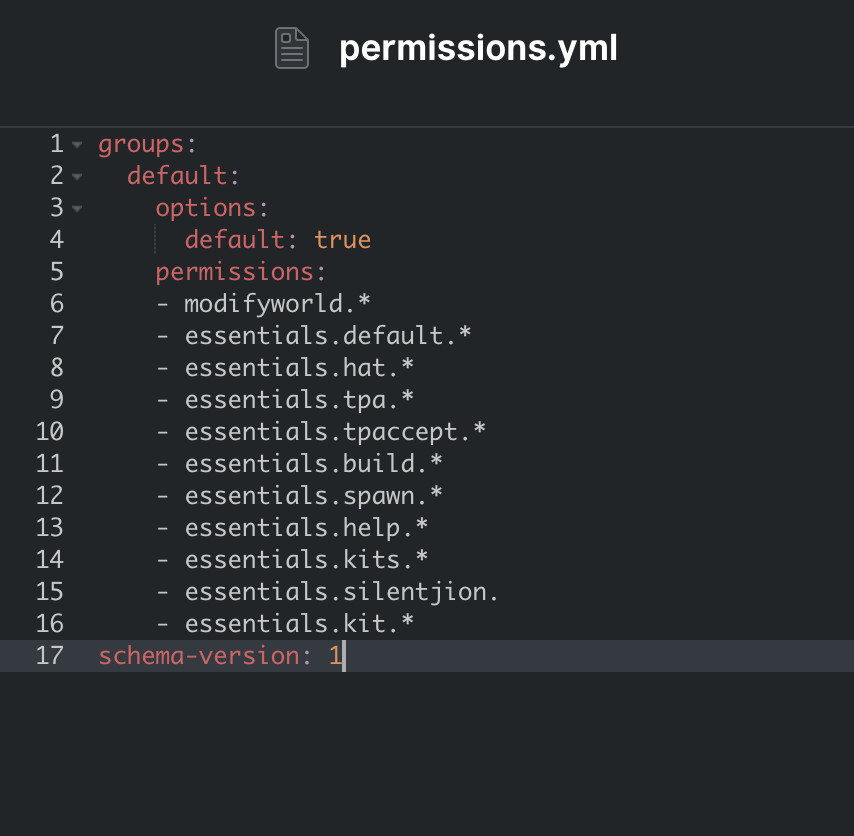This screenshot has height=836, width=854.
Task: Select line number 17 in the gutter
Action: pos(49,656)
